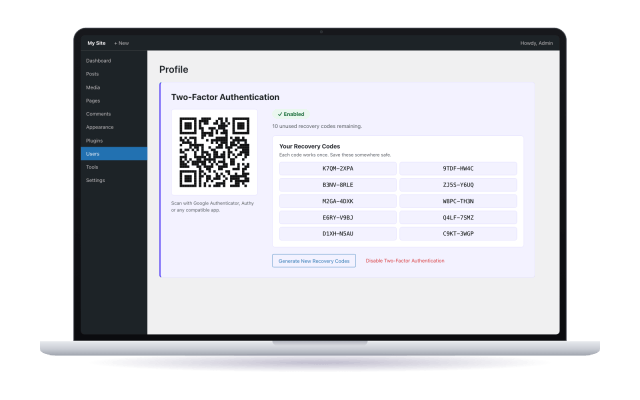Click '10 unused recovery codes remaining' text
The width and height of the screenshot is (640, 400).
(317, 126)
